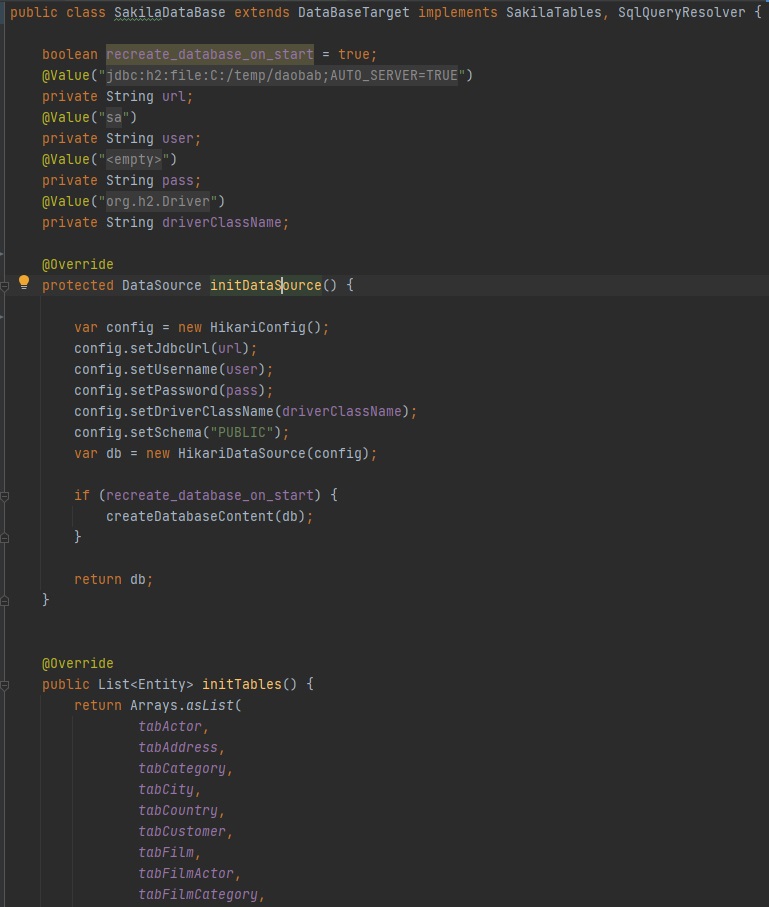The width and height of the screenshot is (769, 907).
Task: Click tabFilmActor in the list
Action: coord(186,873)
